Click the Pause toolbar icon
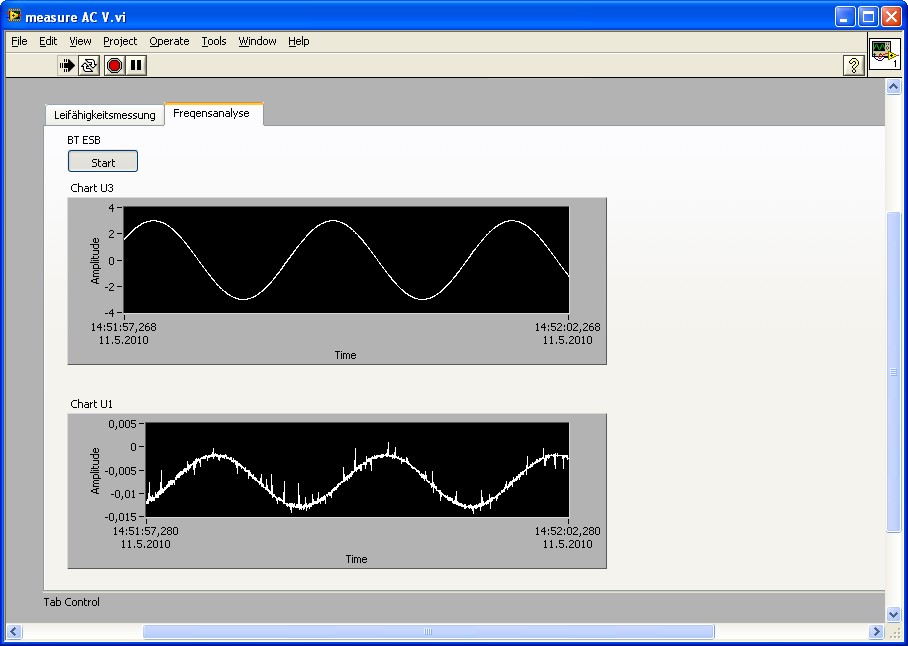908x646 pixels. coord(137,65)
